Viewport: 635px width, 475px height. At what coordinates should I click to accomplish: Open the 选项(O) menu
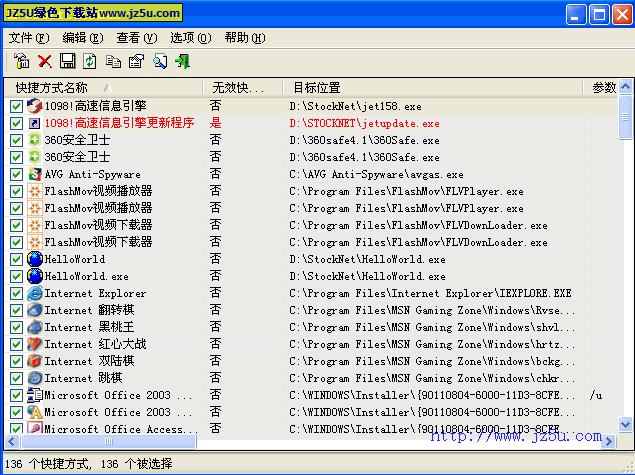191,38
